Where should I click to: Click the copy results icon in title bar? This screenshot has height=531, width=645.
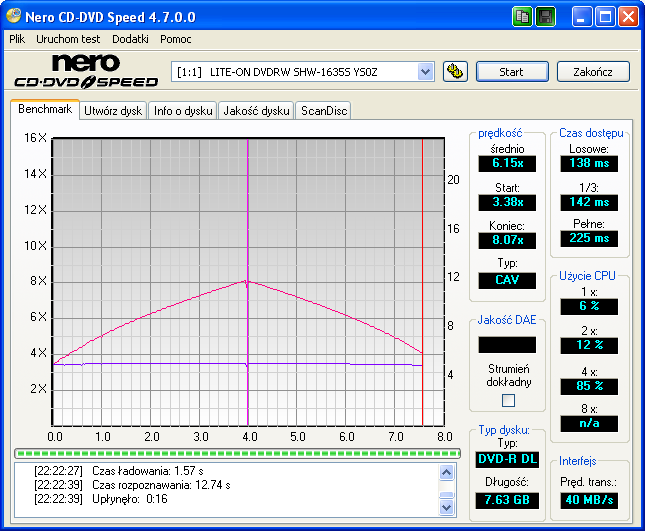(x=522, y=17)
